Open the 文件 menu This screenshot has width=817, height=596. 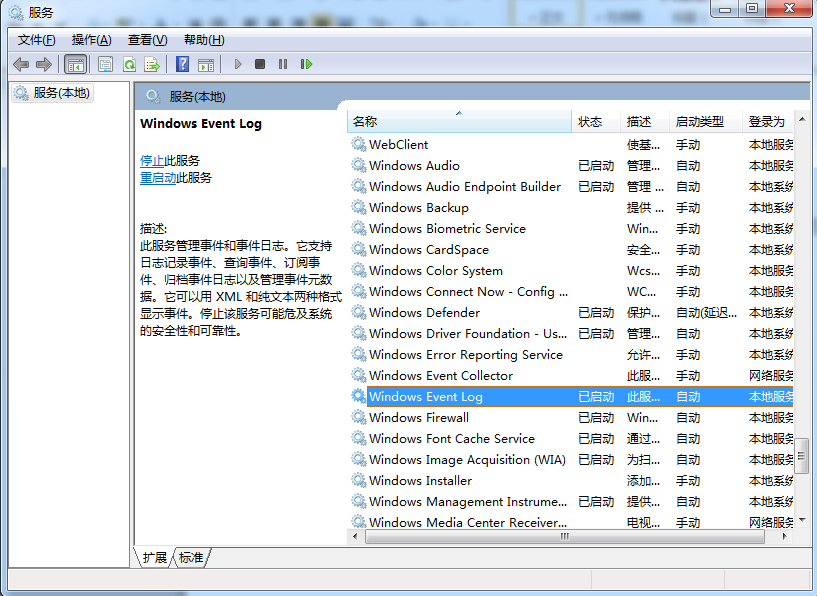[x=36, y=40]
